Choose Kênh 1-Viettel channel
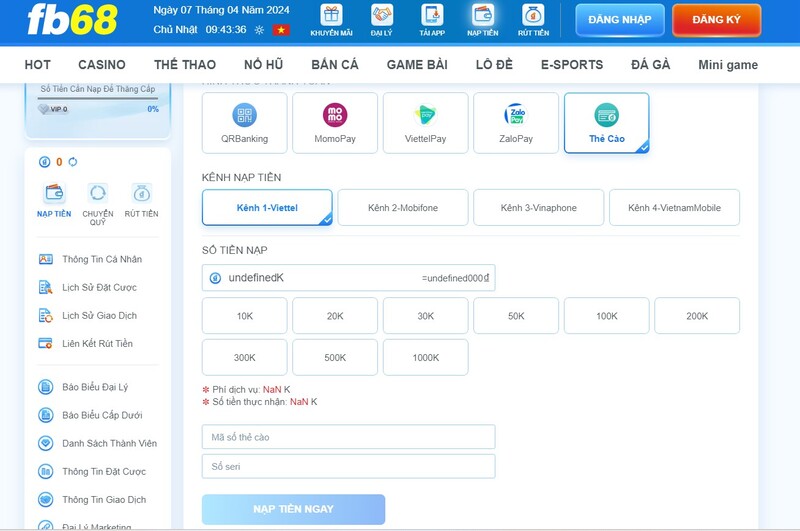 (x=267, y=208)
